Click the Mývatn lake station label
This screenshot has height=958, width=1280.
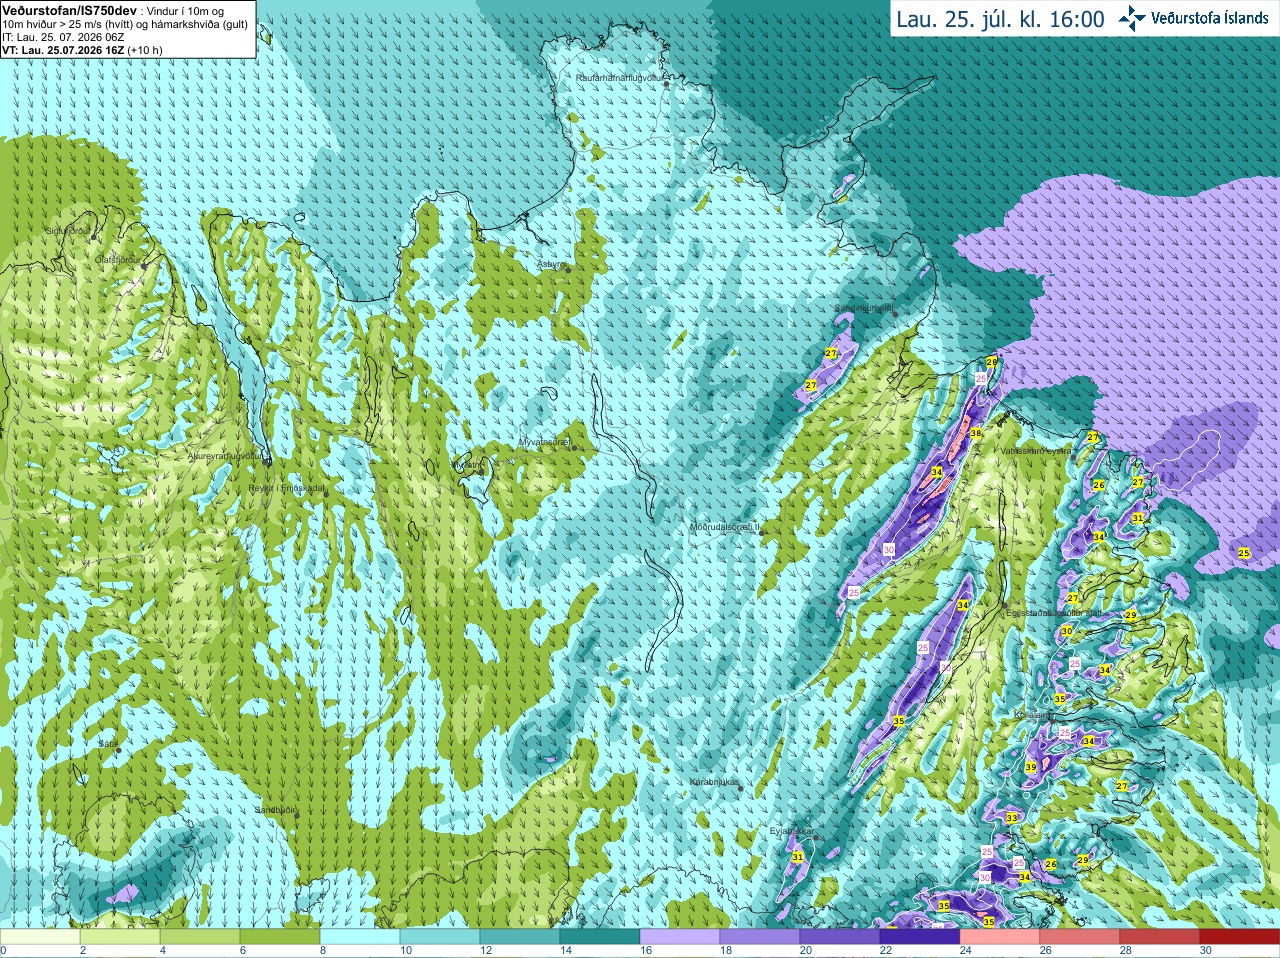[466, 465]
